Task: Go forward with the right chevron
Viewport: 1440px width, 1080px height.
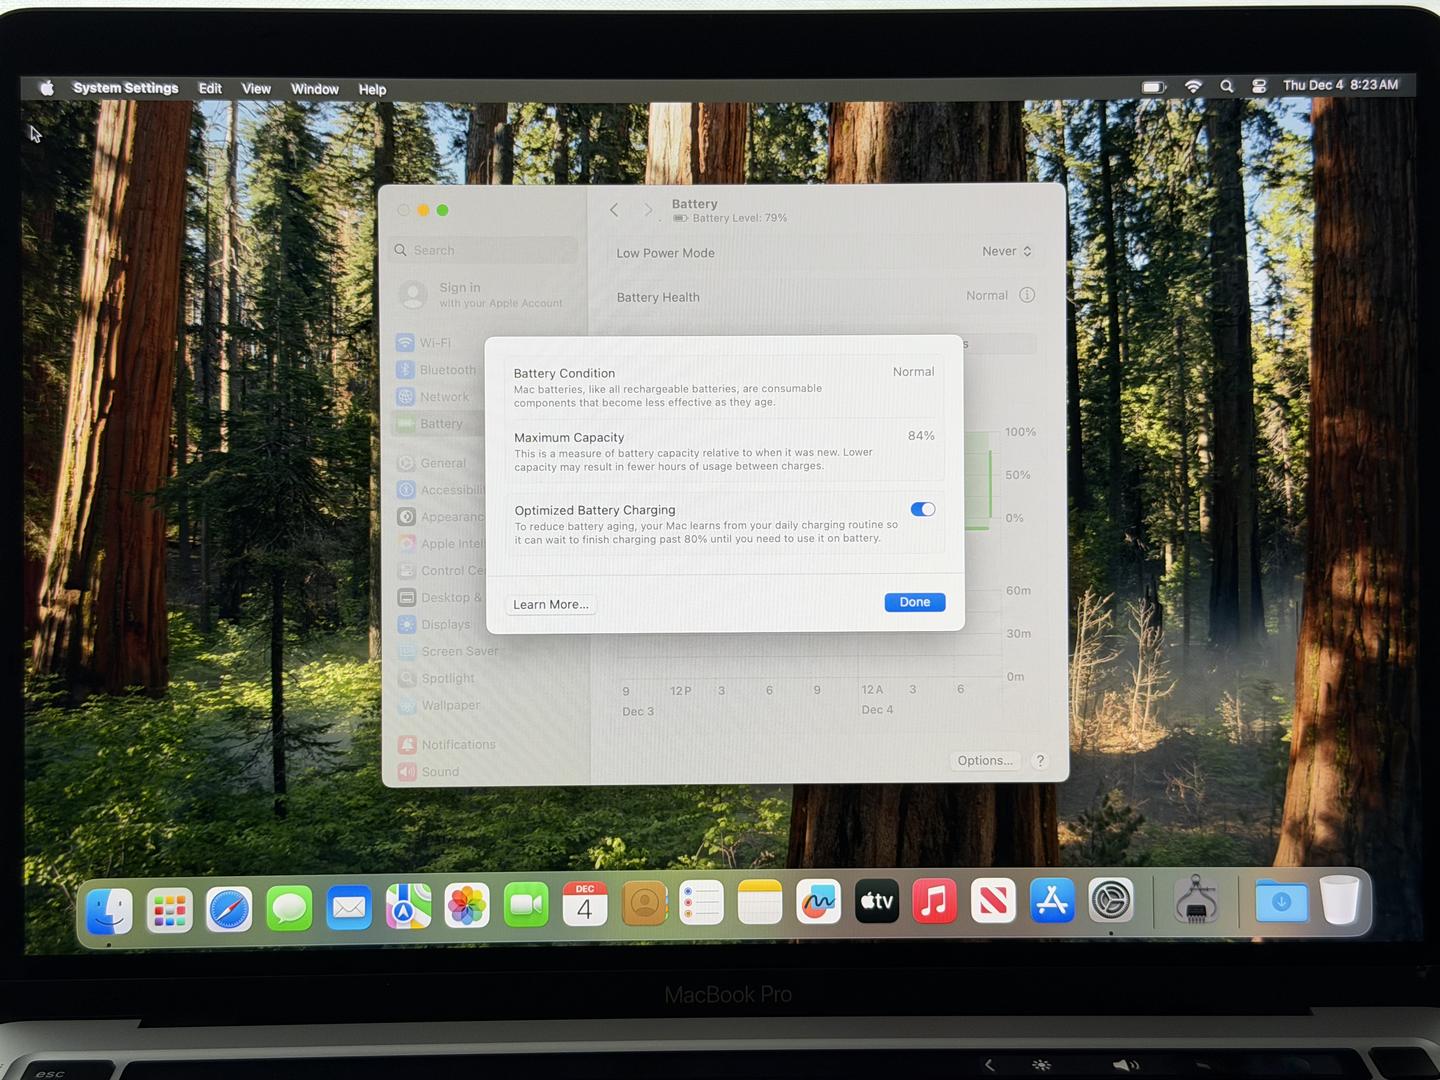Action: click(648, 210)
